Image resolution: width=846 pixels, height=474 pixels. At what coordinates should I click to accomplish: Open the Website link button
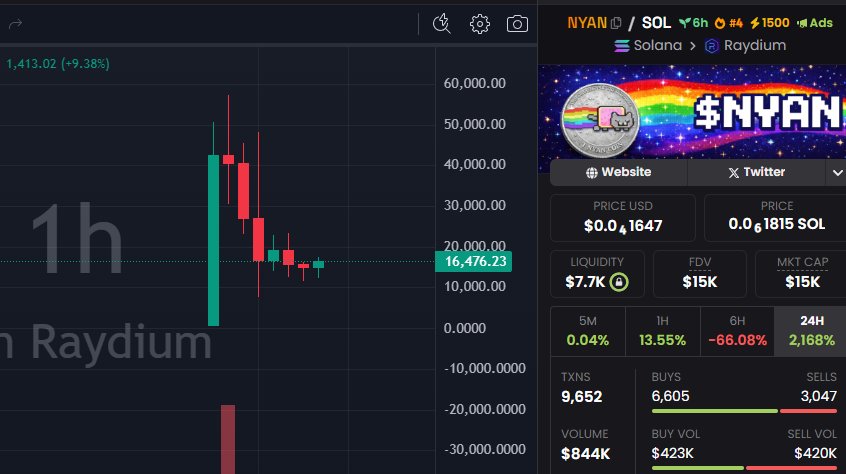[618, 172]
